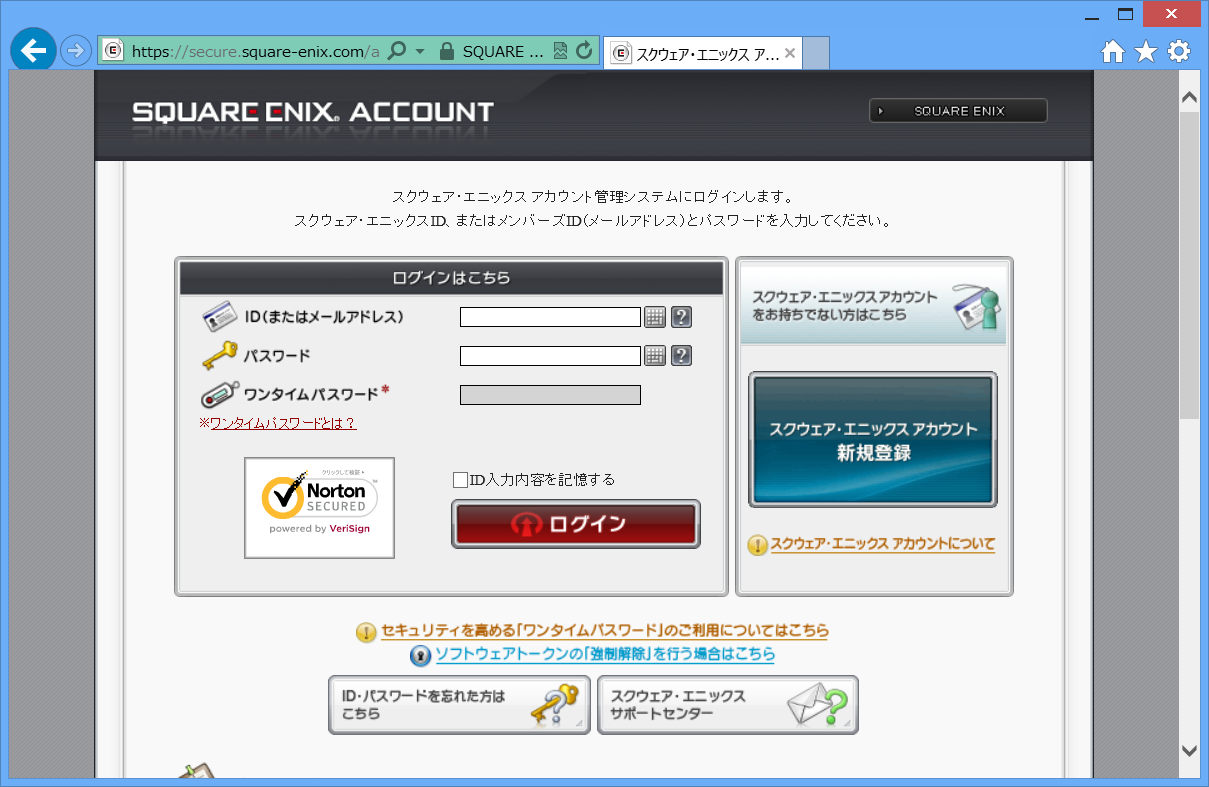Click ID・パスワードを忘れた方はこちら button

[459, 705]
